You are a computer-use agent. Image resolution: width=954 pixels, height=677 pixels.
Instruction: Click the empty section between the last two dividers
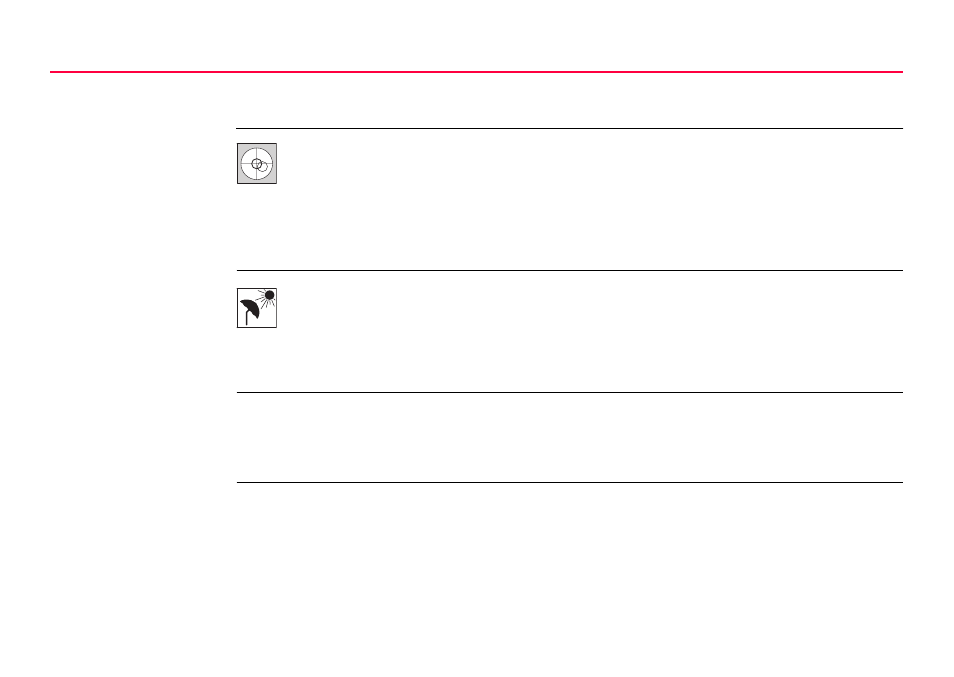[x=569, y=437]
